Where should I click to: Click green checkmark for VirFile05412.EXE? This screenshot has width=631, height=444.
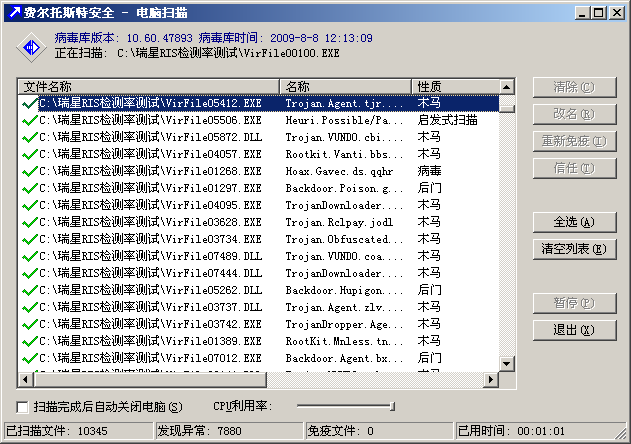[x=30, y=103]
